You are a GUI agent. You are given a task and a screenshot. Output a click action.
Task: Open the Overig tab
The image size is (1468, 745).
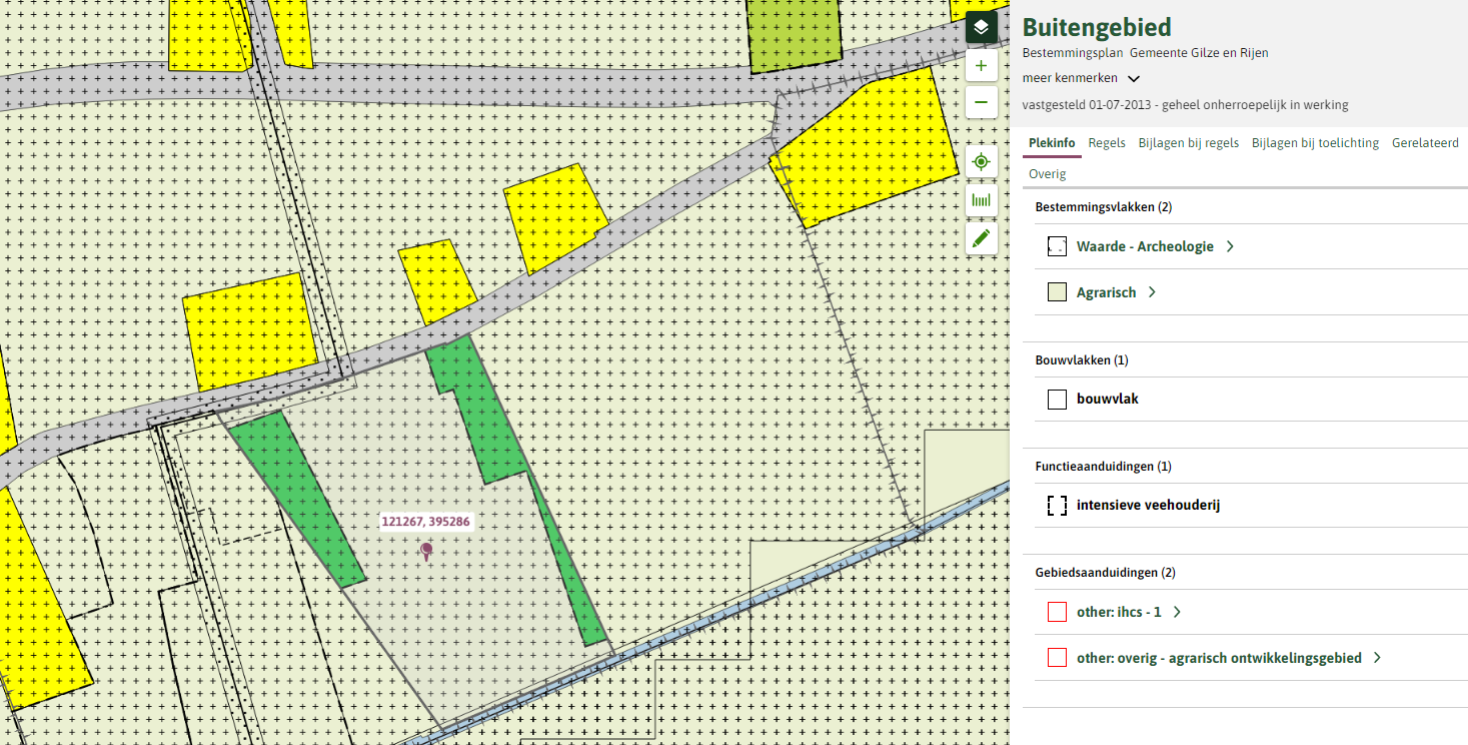(x=1047, y=174)
